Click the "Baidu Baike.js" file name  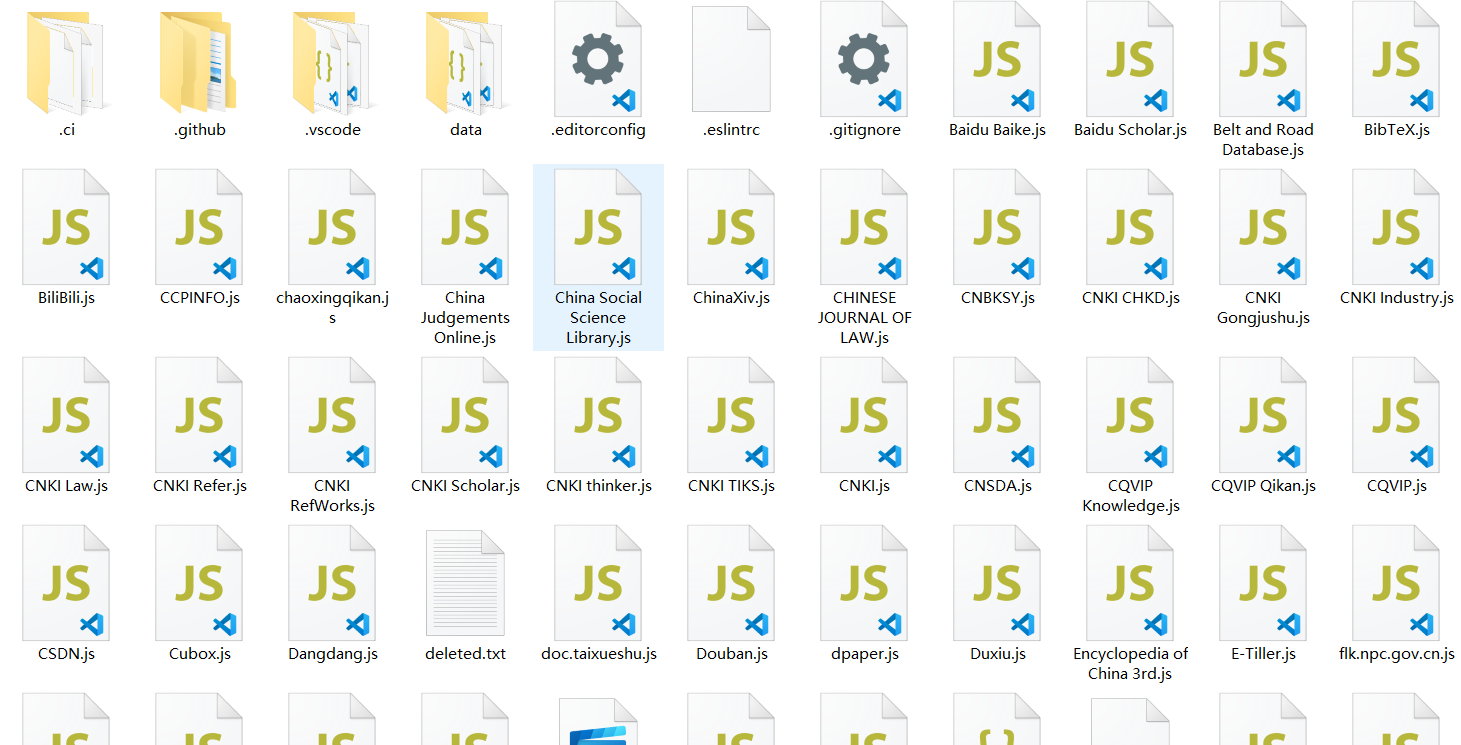997,130
